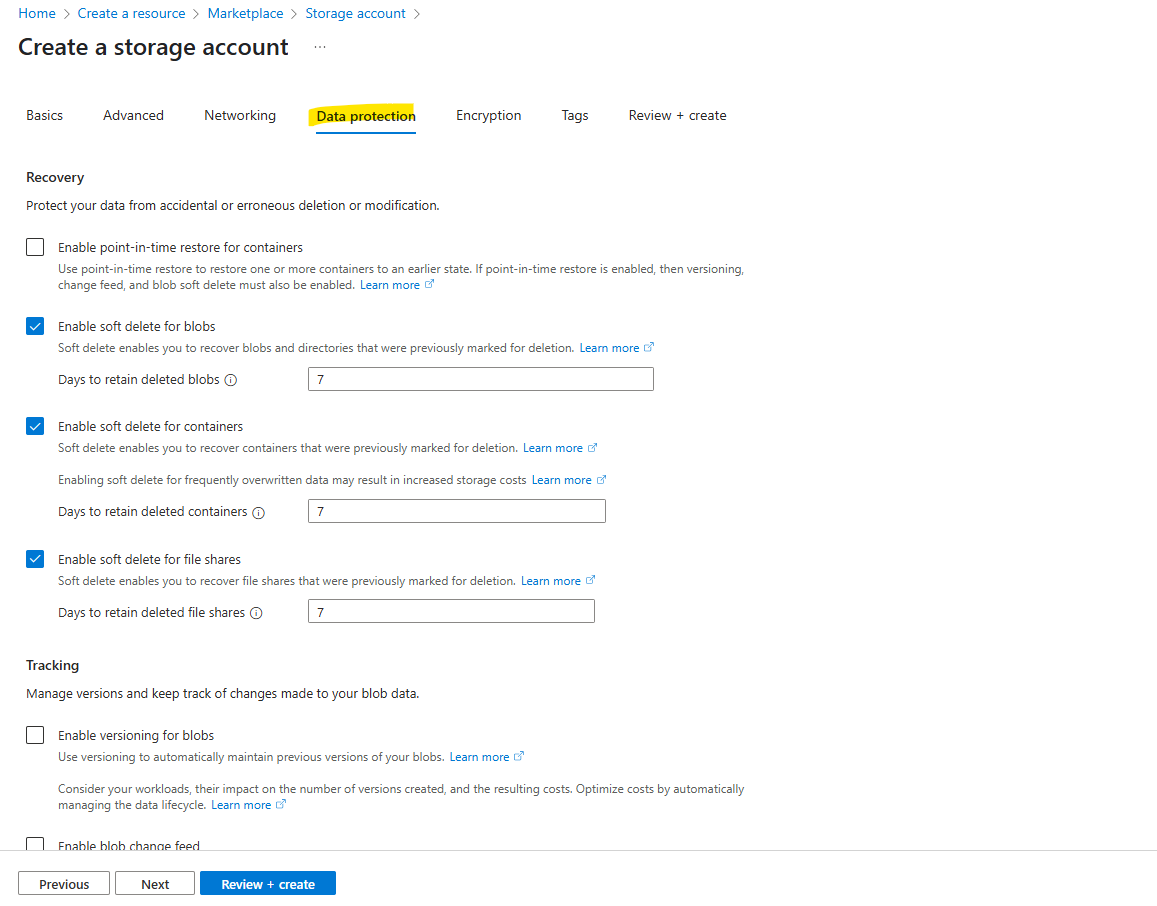Click the Recovery section heading
1157x906 pixels.
[x=55, y=178]
